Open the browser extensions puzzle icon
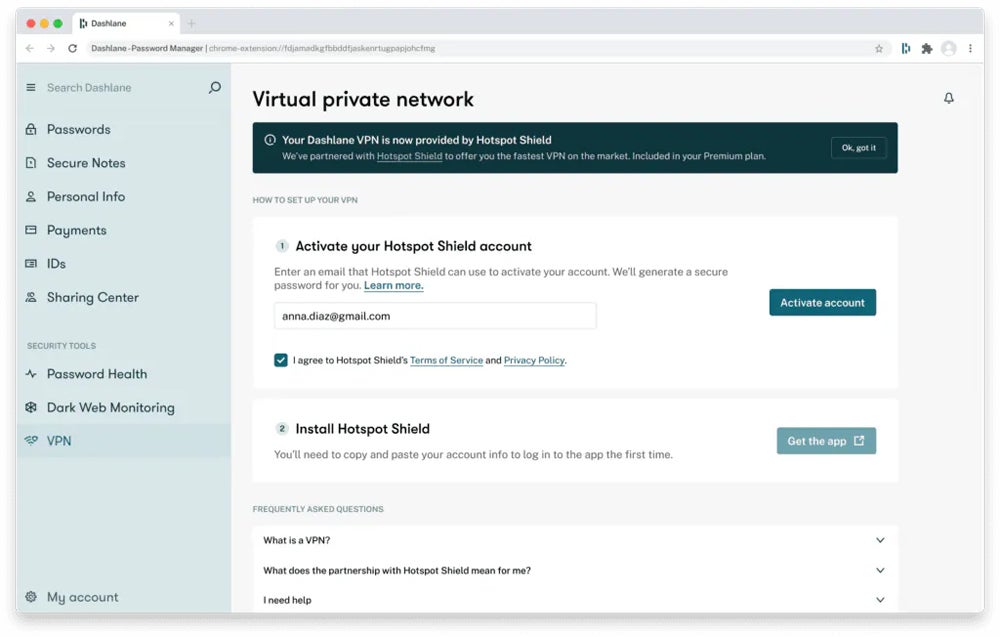 [927, 48]
